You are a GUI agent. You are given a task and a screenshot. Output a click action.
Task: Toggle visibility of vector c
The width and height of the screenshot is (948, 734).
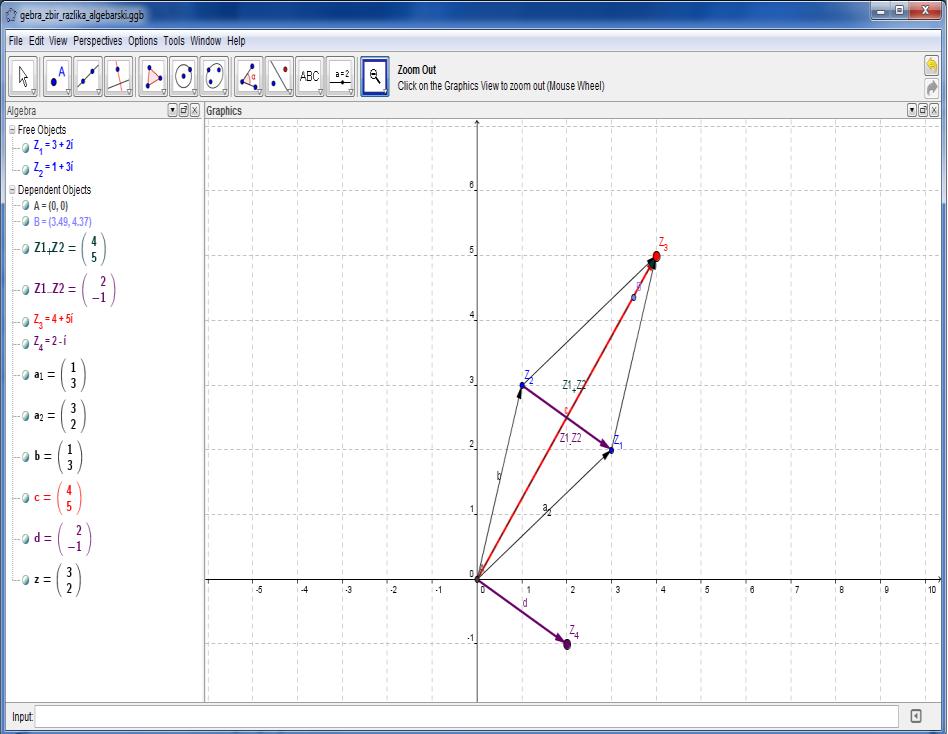25,498
